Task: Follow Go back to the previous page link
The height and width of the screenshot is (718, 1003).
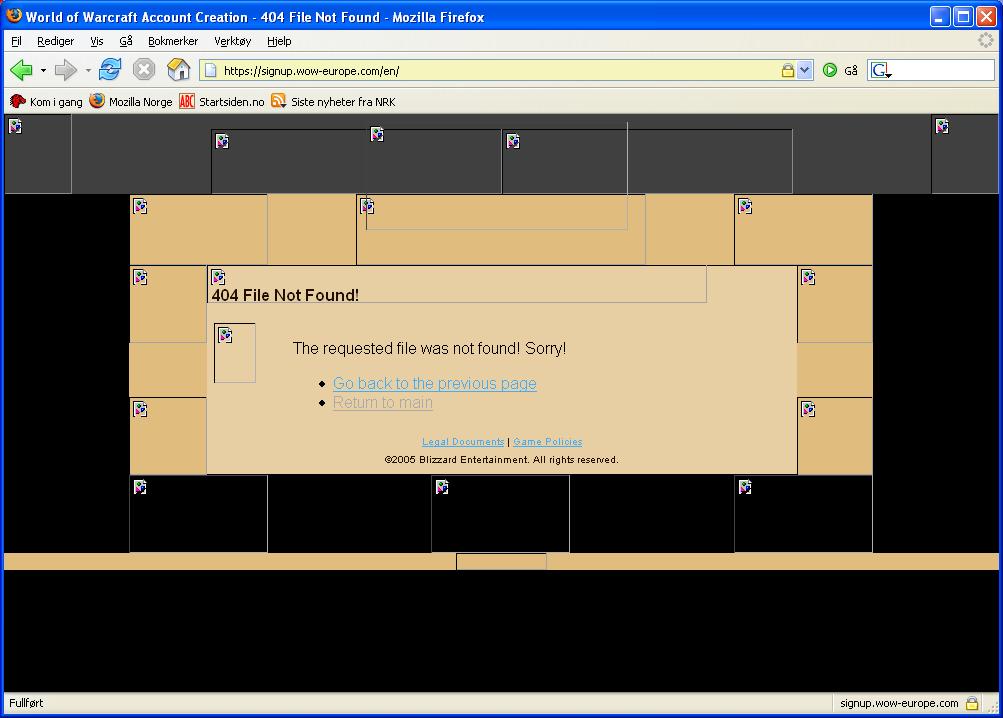Action: pos(434,383)
